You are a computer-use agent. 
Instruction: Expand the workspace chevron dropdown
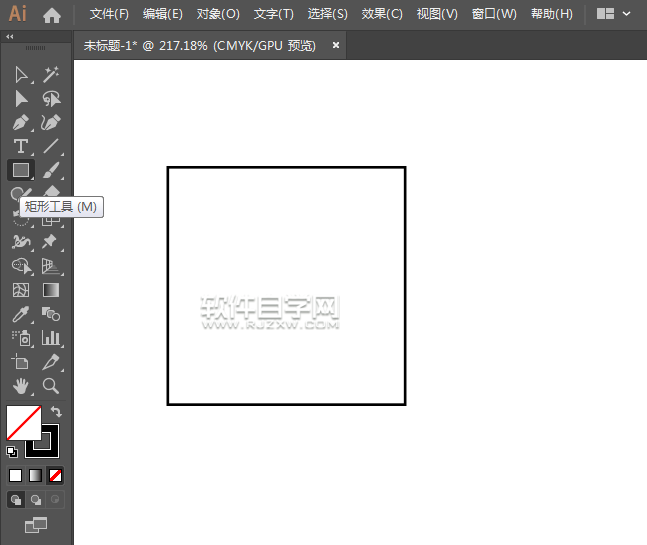coord(626,14)
